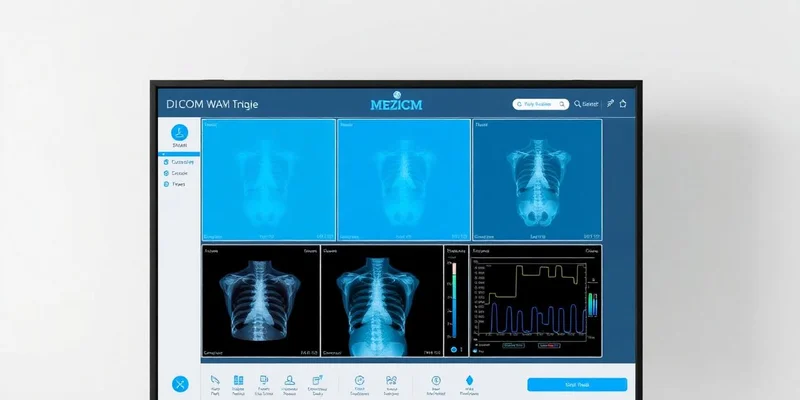Image resolution: width=800 pixels, height=400 pixels.
Task: Click the round blue indicator below the vertical gauge
Action: click(x=454, y=350)
